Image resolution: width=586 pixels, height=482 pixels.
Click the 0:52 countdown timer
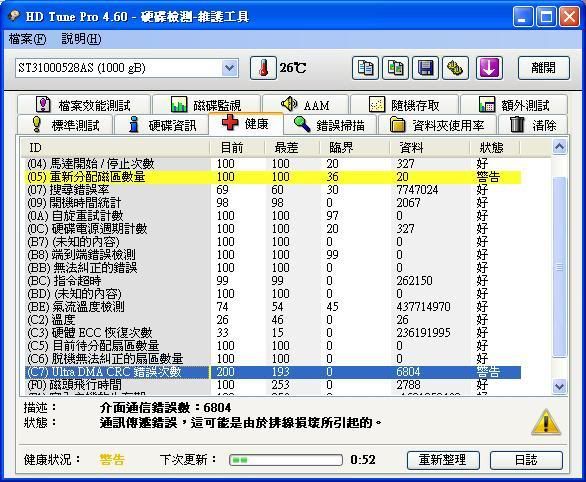pos(363,460)
